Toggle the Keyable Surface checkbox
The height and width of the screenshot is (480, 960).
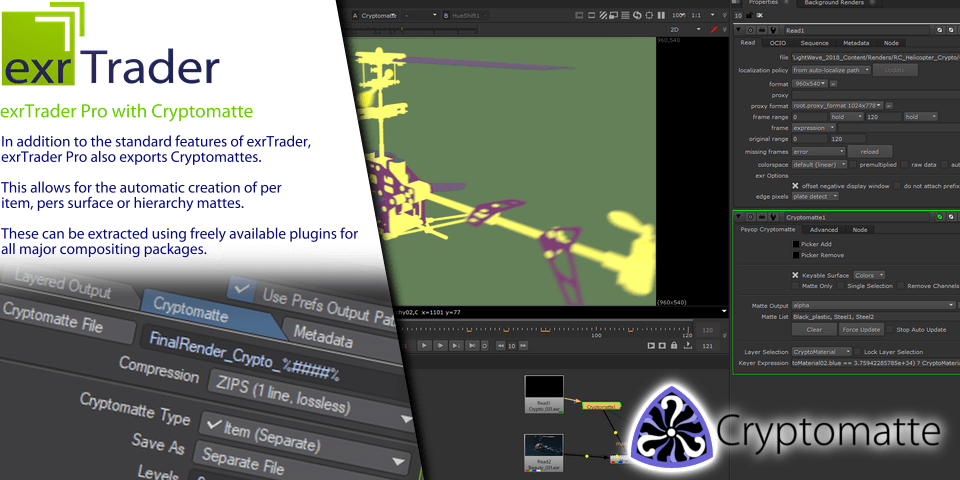(795, 276)
